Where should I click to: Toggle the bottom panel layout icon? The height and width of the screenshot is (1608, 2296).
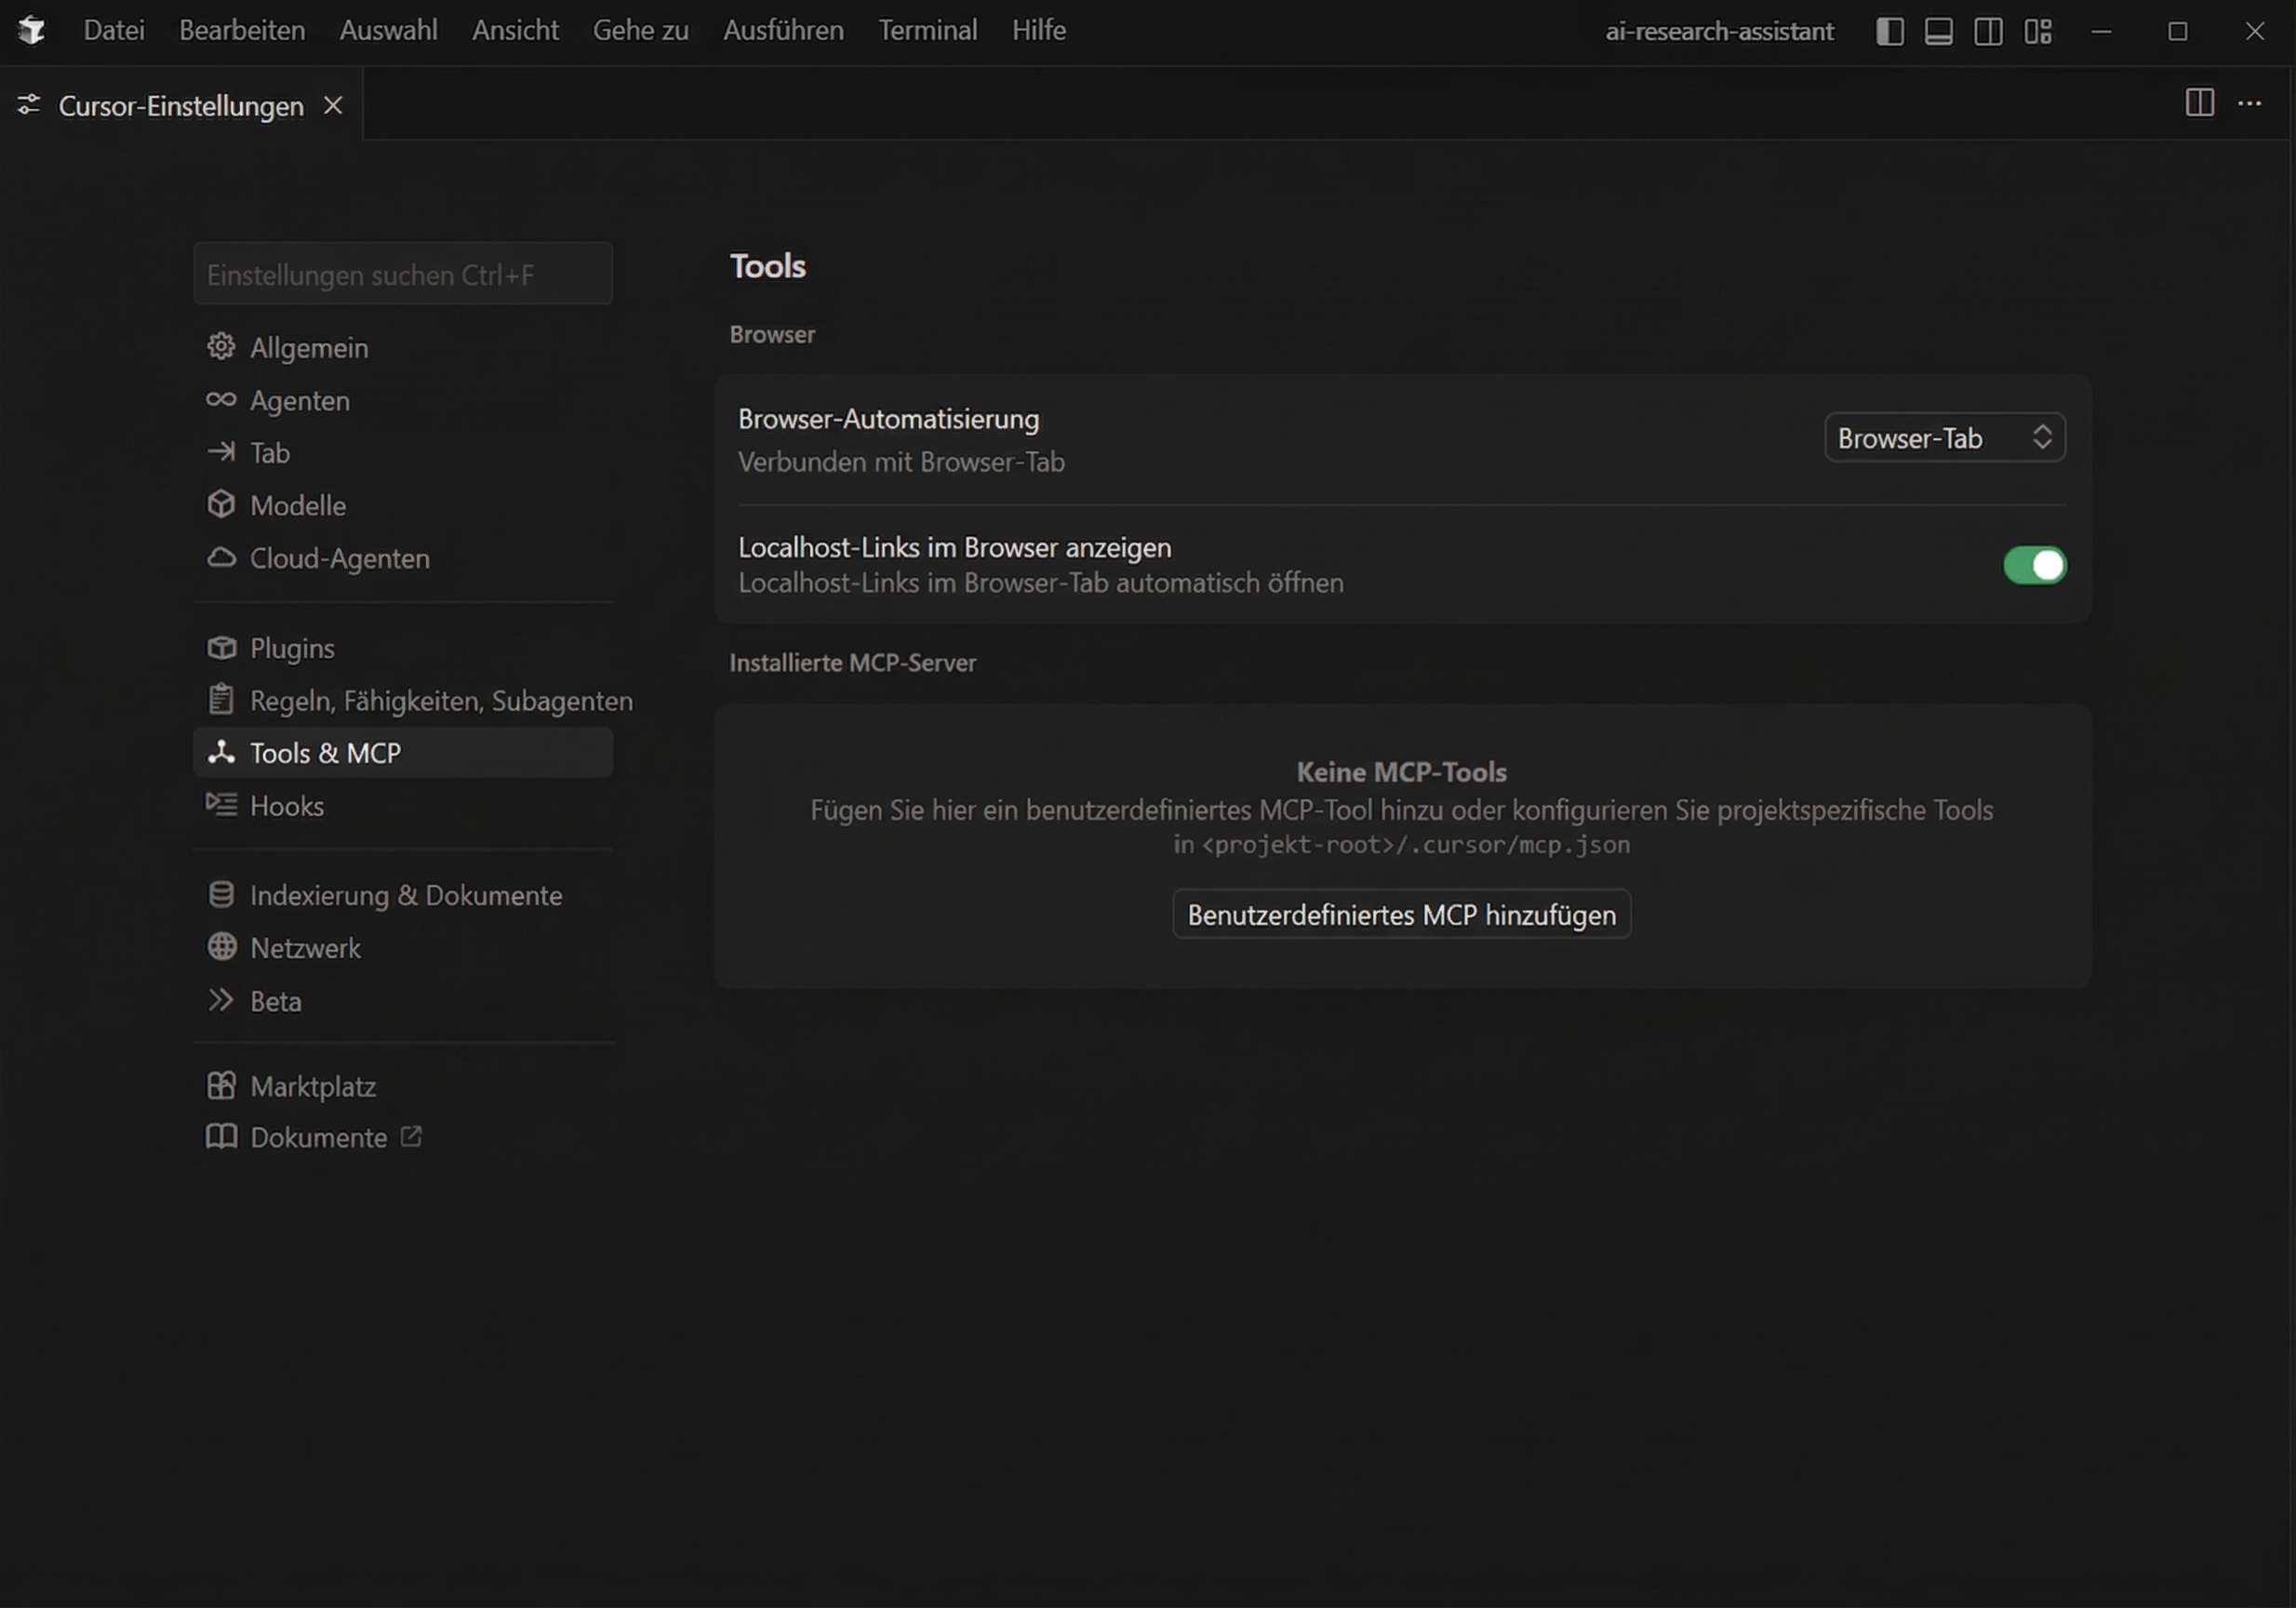coord(1938,31)
